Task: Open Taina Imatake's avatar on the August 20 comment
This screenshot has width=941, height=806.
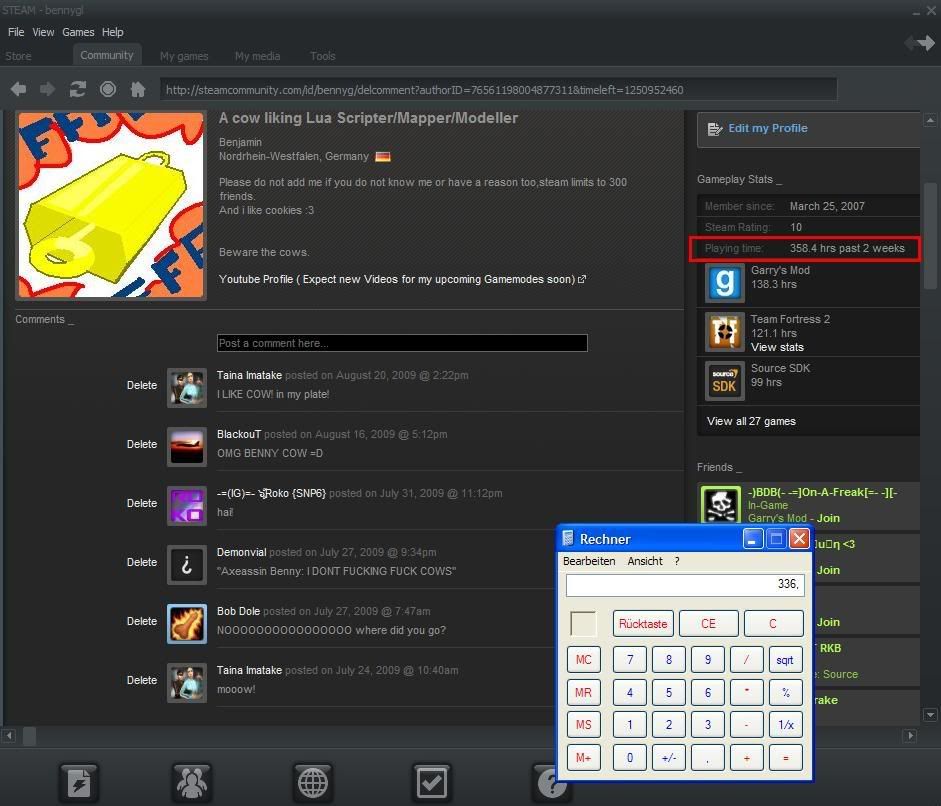Action: 187,388
